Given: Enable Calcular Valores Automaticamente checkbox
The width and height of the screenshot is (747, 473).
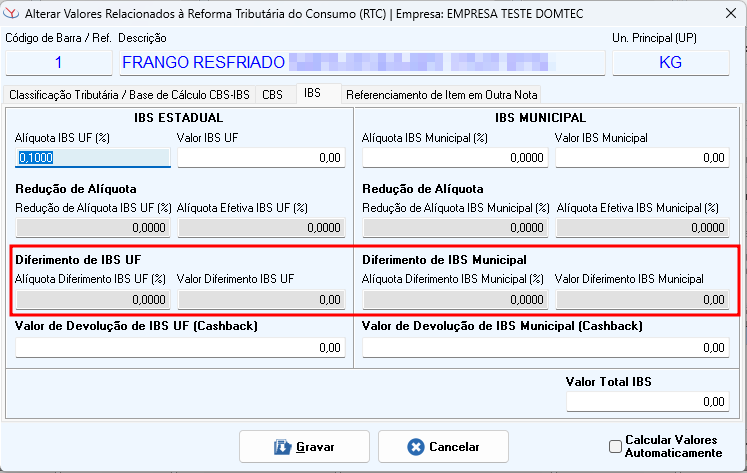Looking at the screenshot, I should click(x=615, y=447).
